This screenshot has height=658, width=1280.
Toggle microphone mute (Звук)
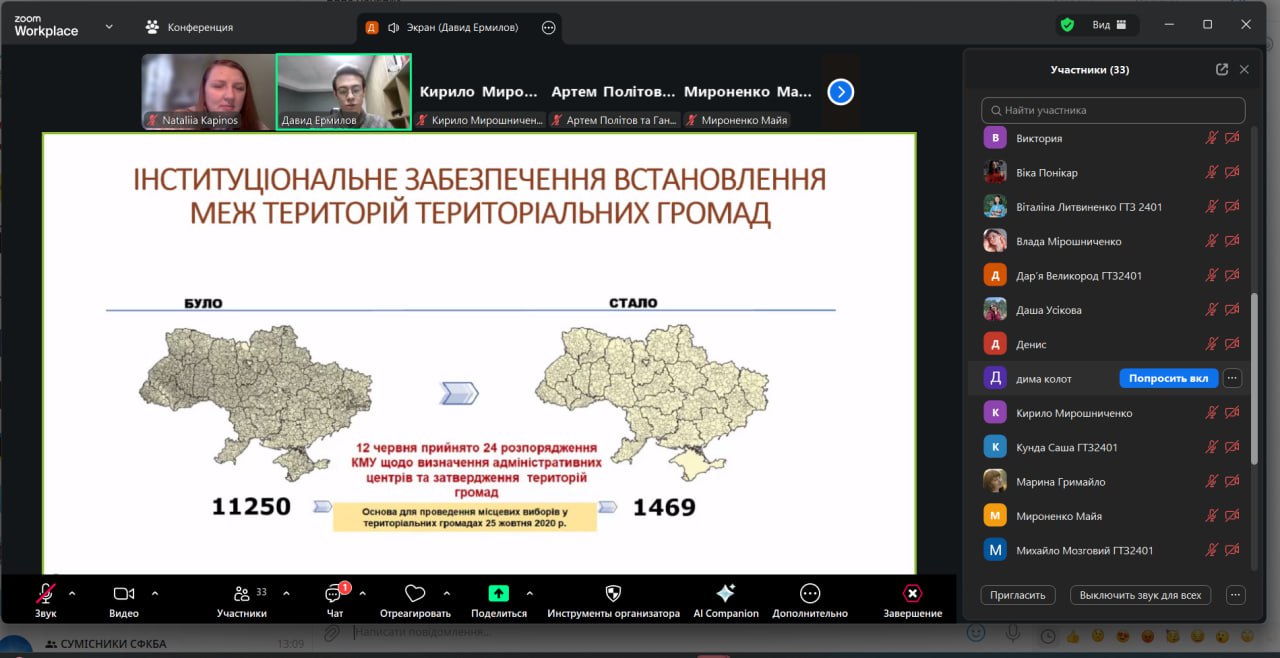[45, 594]
